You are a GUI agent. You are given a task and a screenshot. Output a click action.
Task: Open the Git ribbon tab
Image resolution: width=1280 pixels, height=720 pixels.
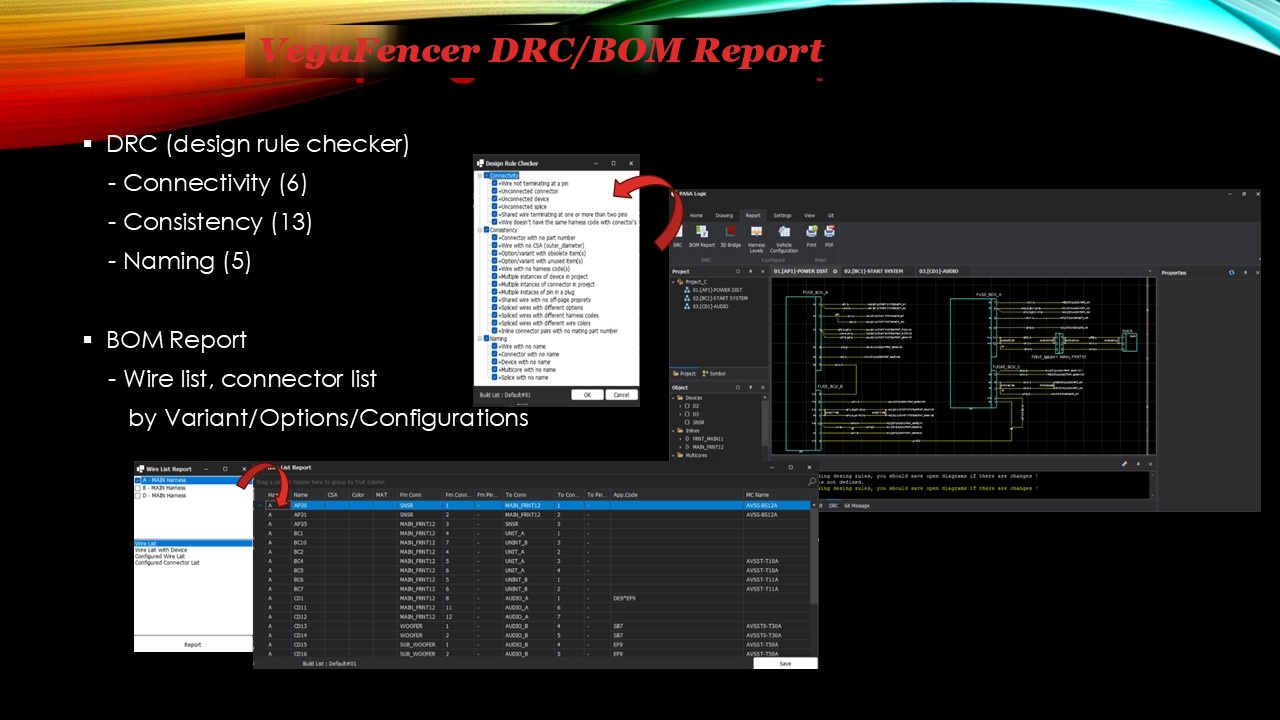(831, 215)
